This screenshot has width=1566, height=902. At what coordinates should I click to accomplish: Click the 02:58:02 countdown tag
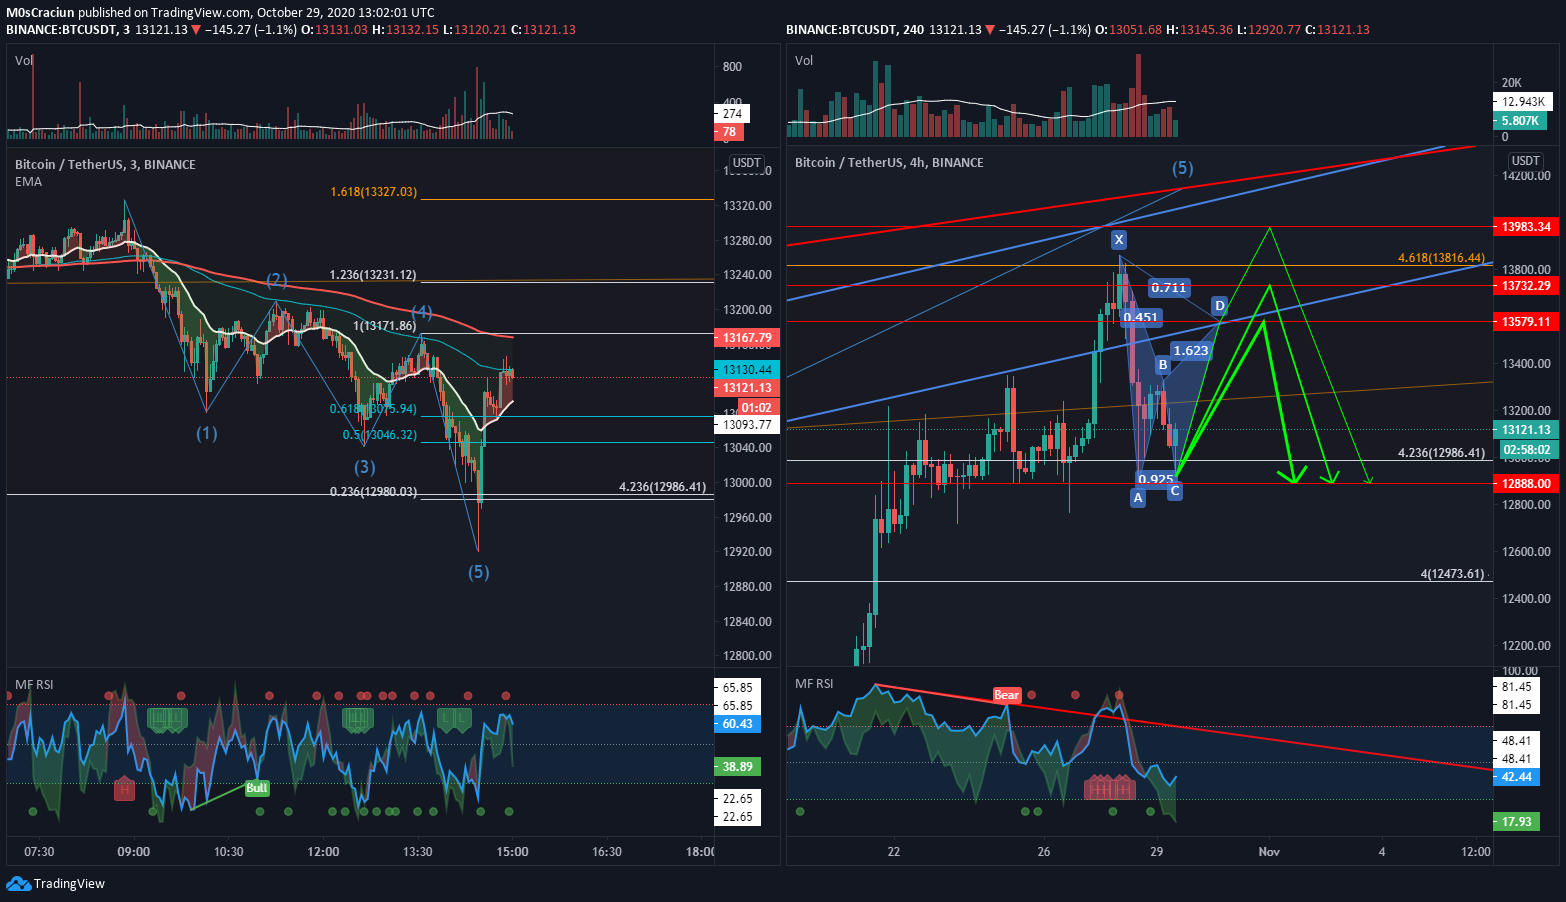[1526, 450]
